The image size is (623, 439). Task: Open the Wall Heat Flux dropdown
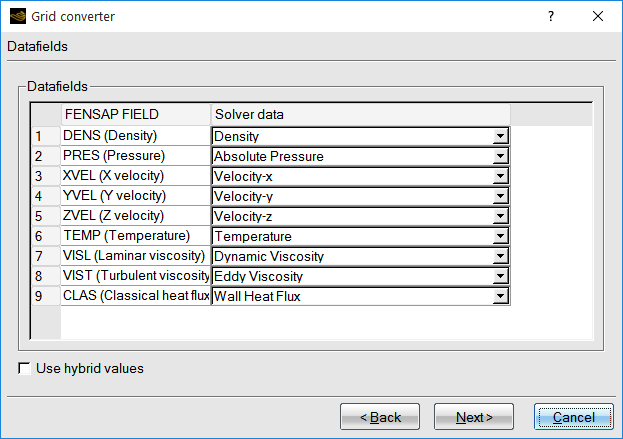tap(500, 296)
